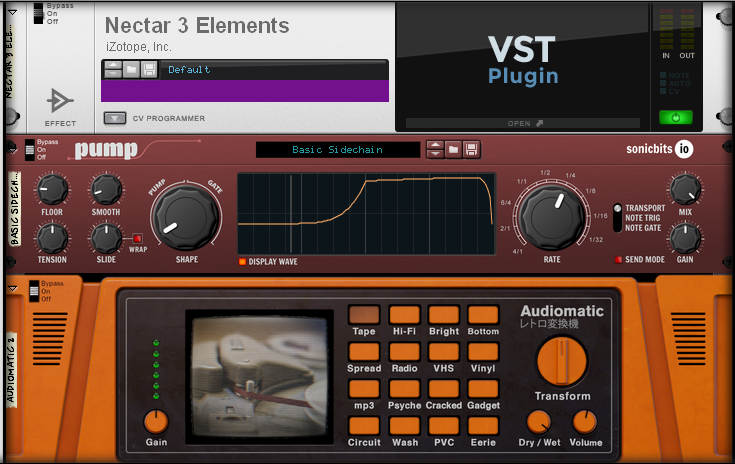Select the Wash preset button
Image resolution: width=735 pixels, height=464 pixels.
(x=404, y=426)
